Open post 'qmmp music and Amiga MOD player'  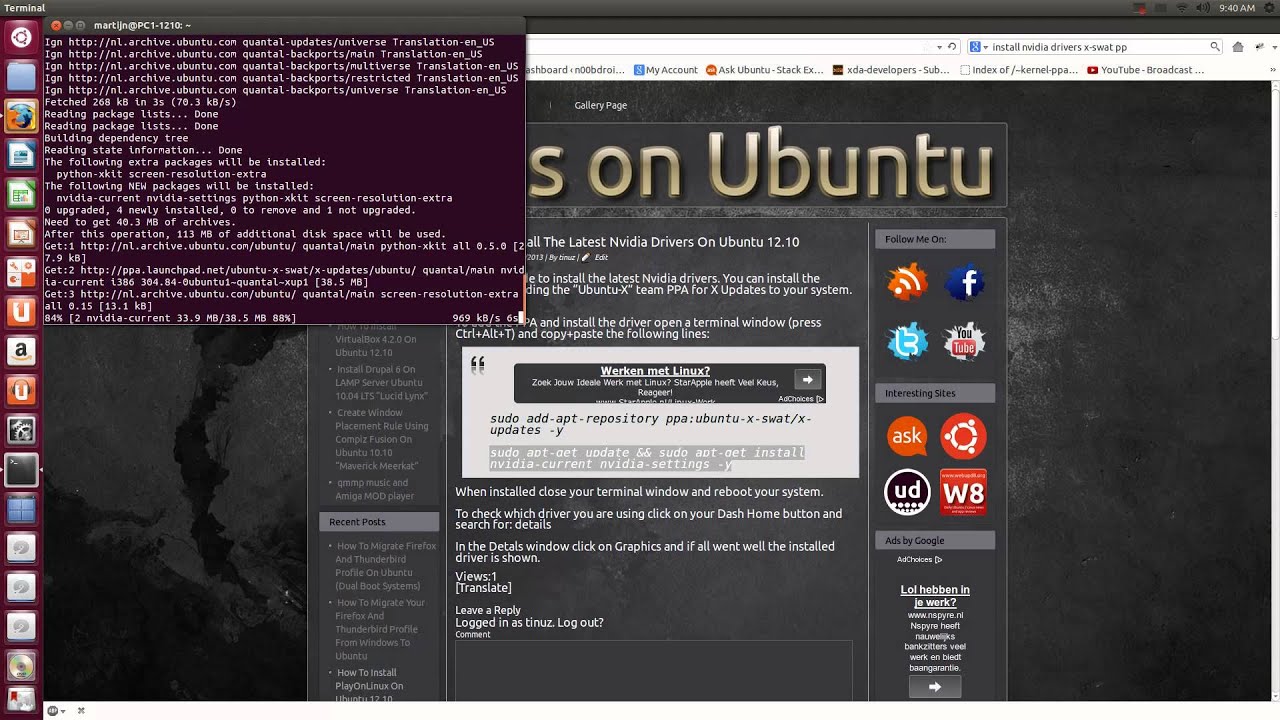[375, 489]
